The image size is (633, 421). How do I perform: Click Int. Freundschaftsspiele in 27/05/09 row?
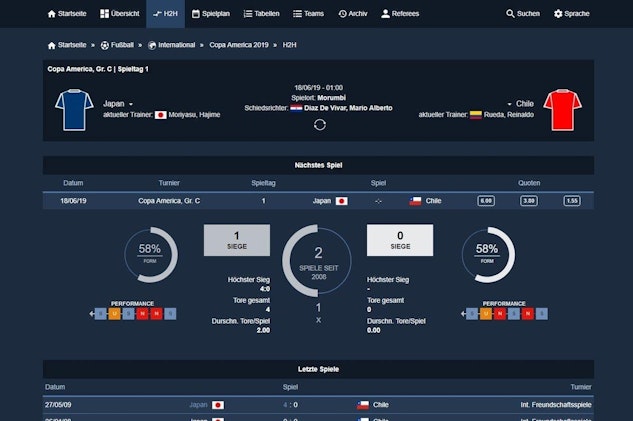pos(555,404)
